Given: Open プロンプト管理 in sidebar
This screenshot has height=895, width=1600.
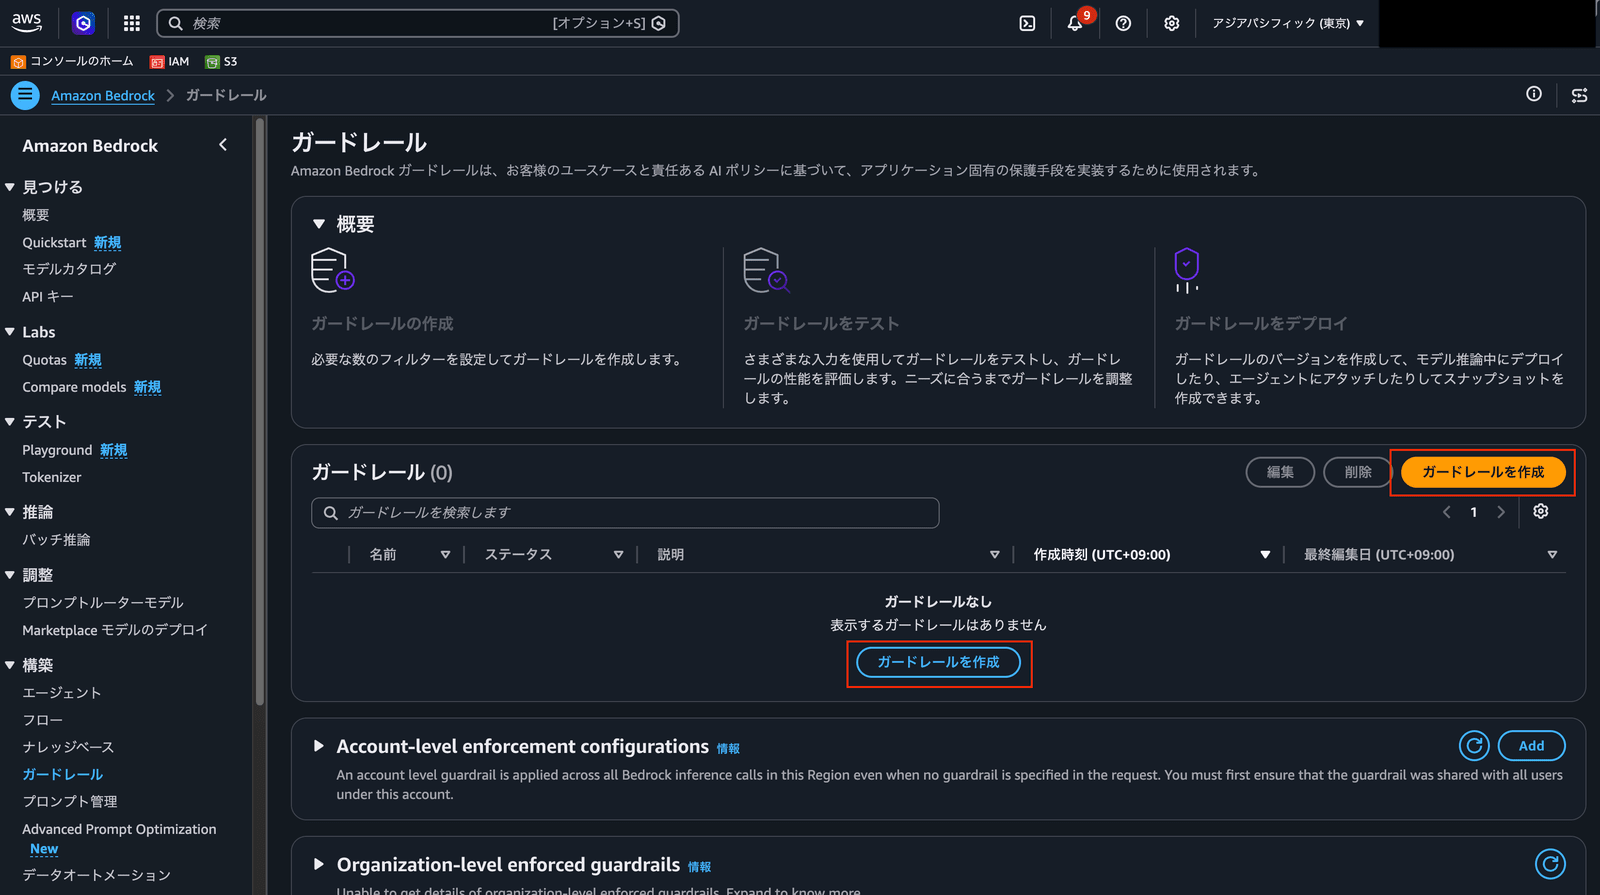Looking at the screenshot, I should tap(70, 801).
